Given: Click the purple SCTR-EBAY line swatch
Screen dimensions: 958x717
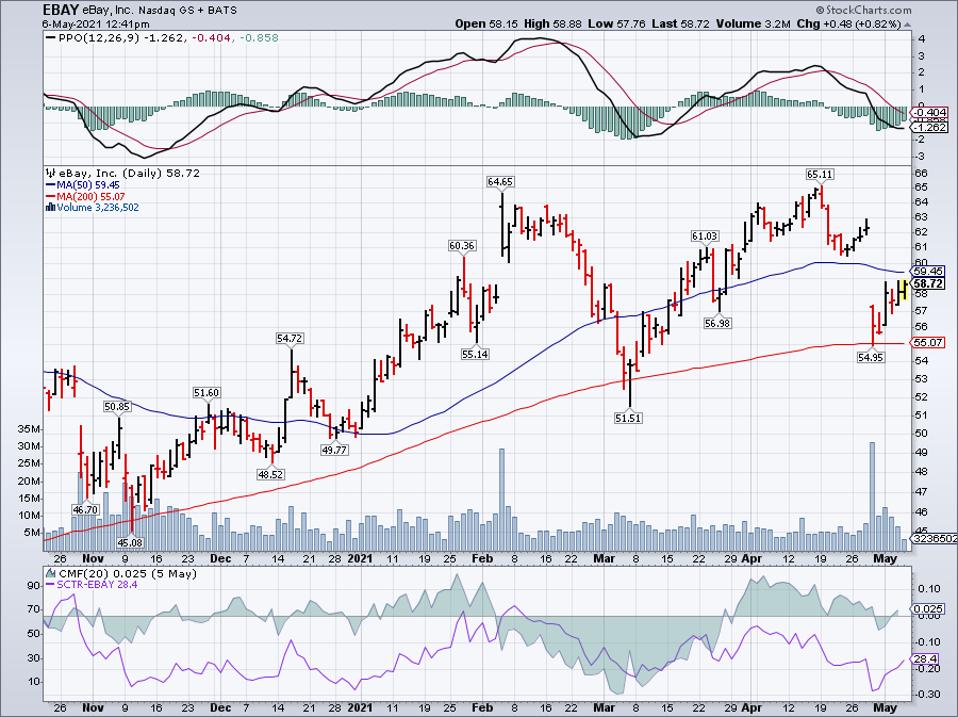Looking at the screenshot, I should (50, 585).
